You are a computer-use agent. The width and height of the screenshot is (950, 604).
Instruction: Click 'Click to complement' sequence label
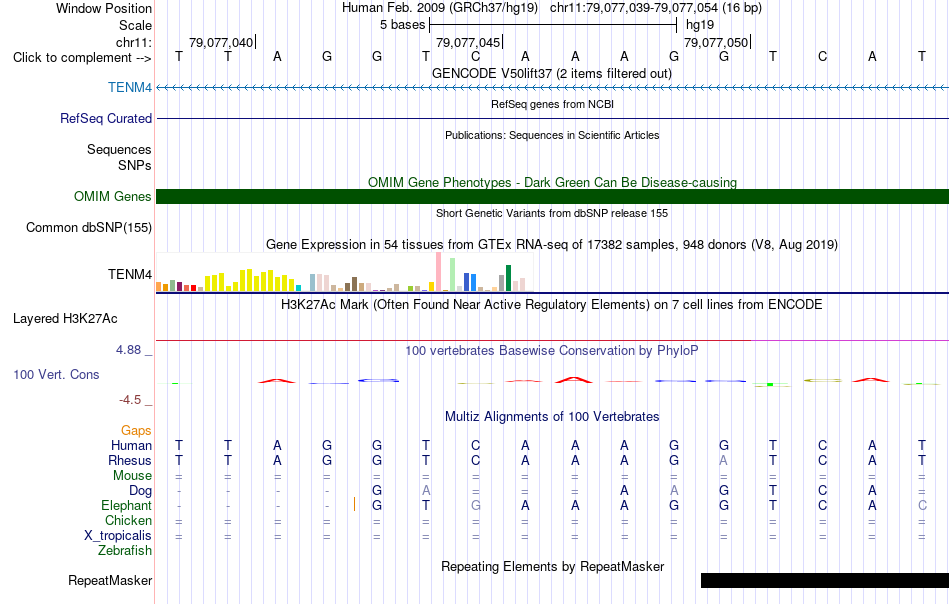click(82, 58)
